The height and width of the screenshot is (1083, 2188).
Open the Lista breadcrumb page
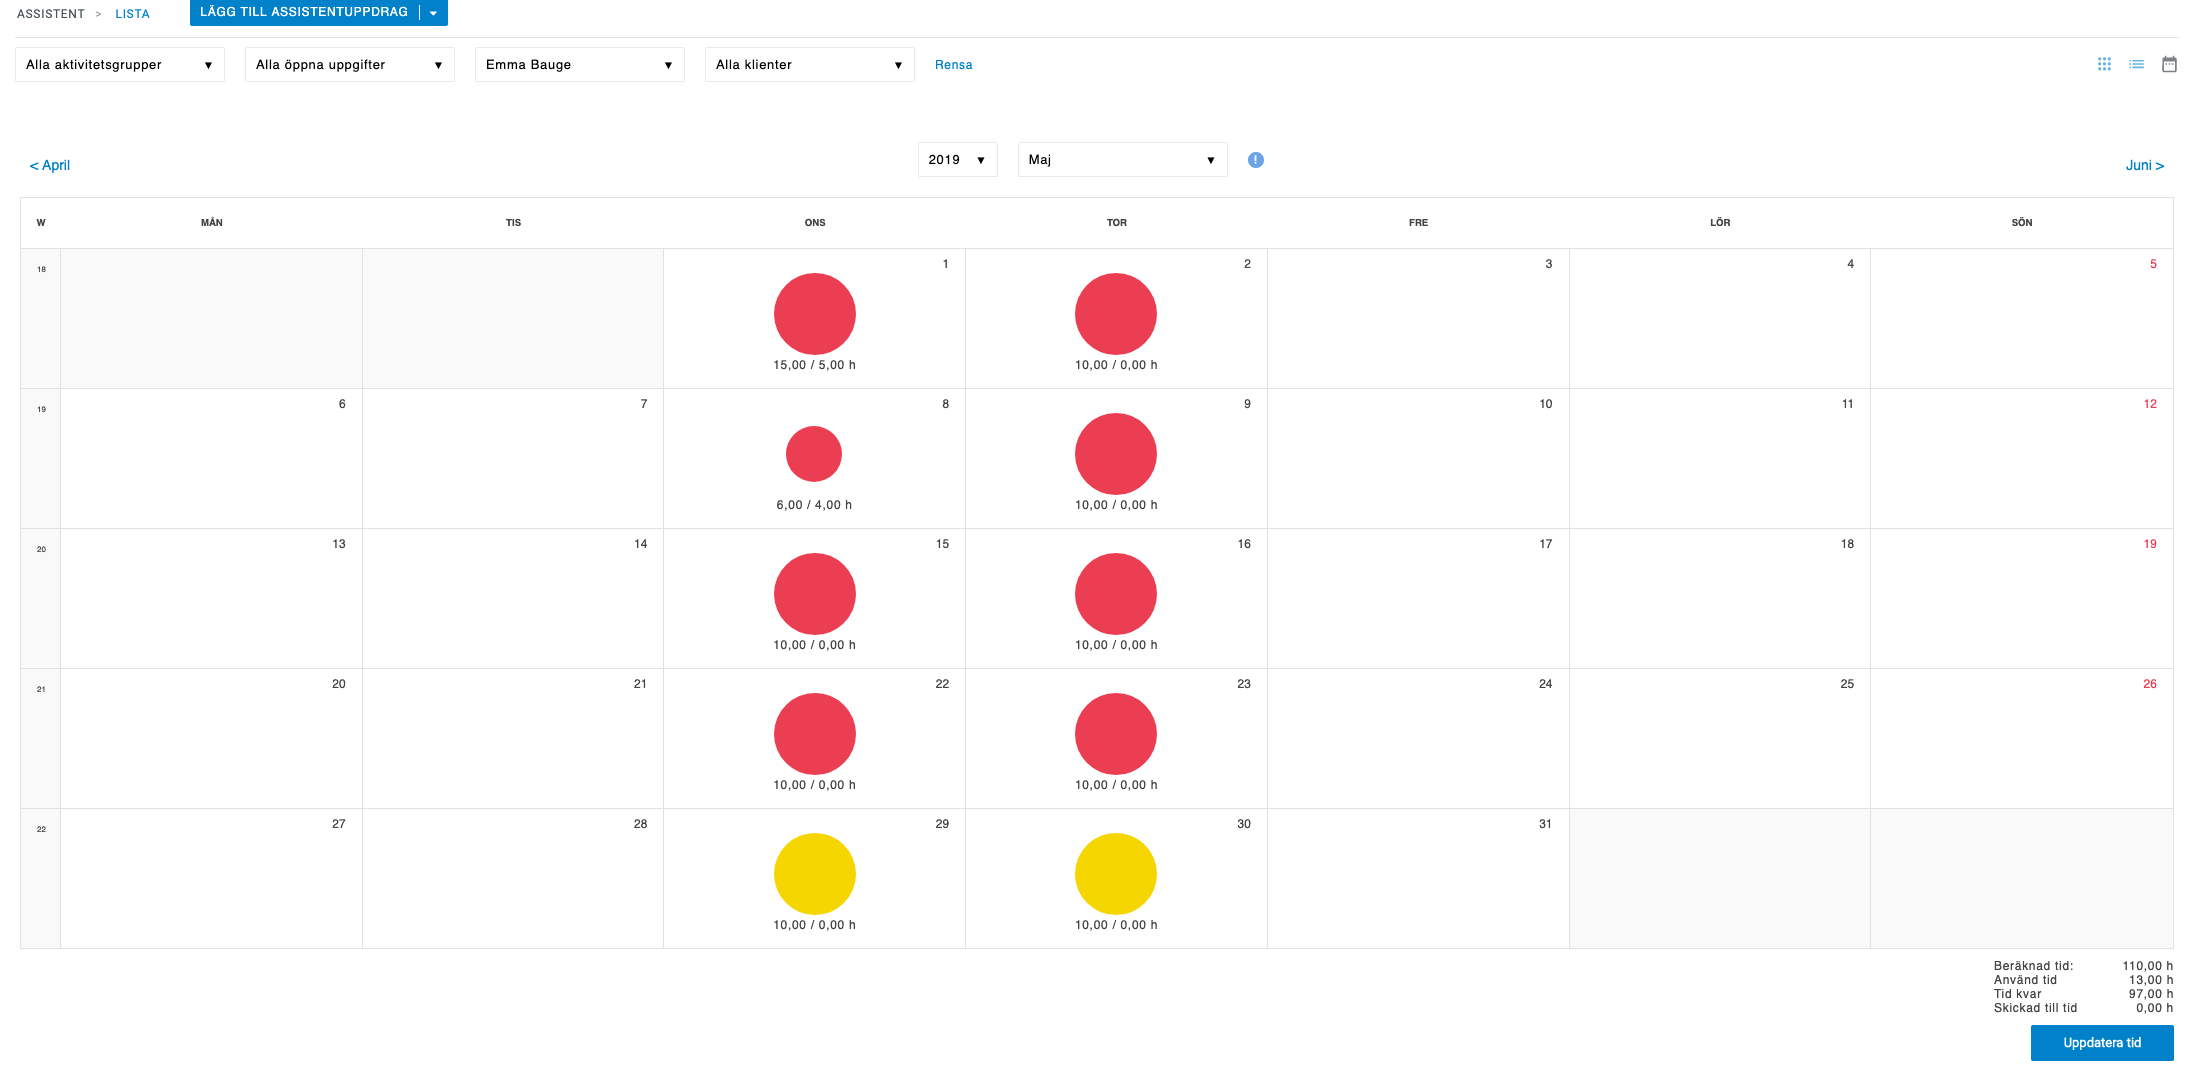click(x=132, y=13)
